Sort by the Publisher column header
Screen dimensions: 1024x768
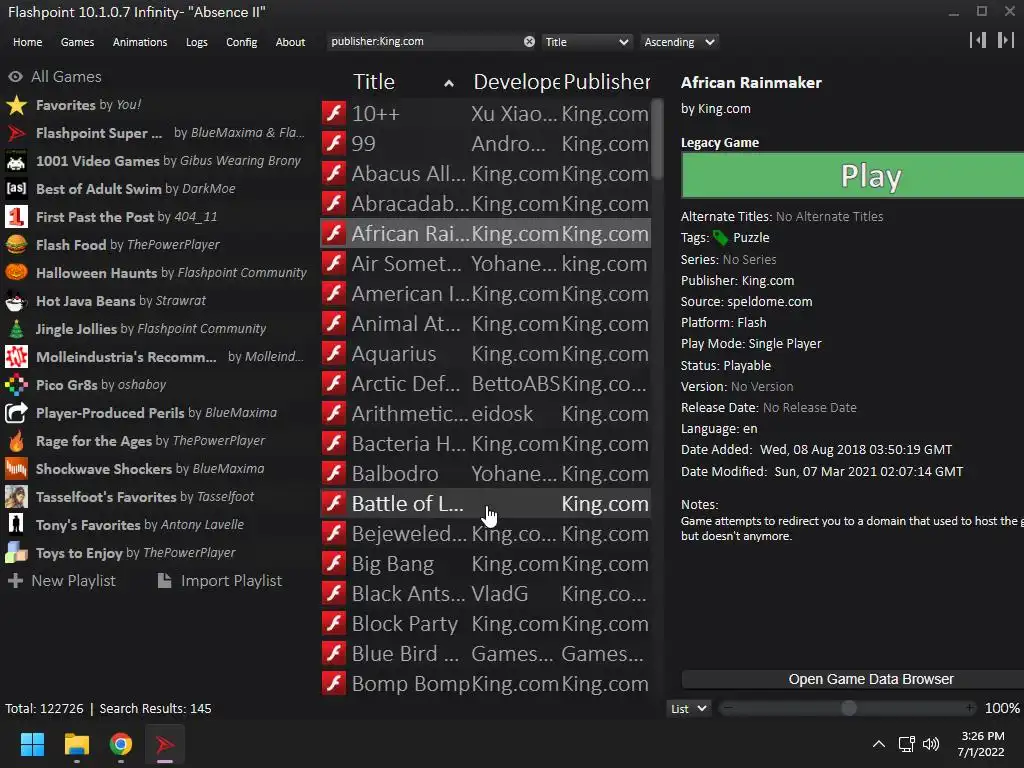[x=606, y=82]
